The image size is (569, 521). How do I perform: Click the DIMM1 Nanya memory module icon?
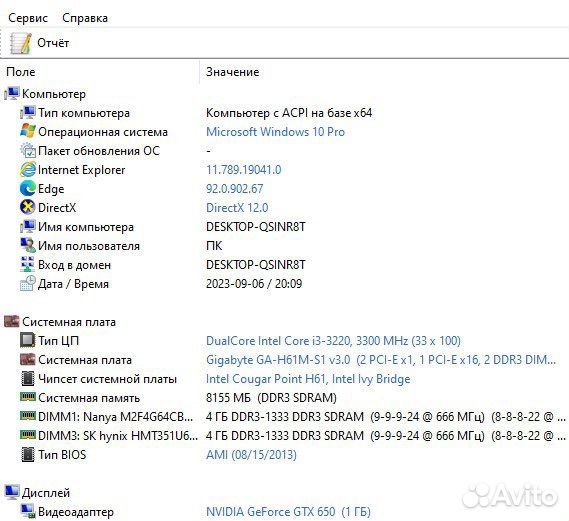click(x=28, y=416)
